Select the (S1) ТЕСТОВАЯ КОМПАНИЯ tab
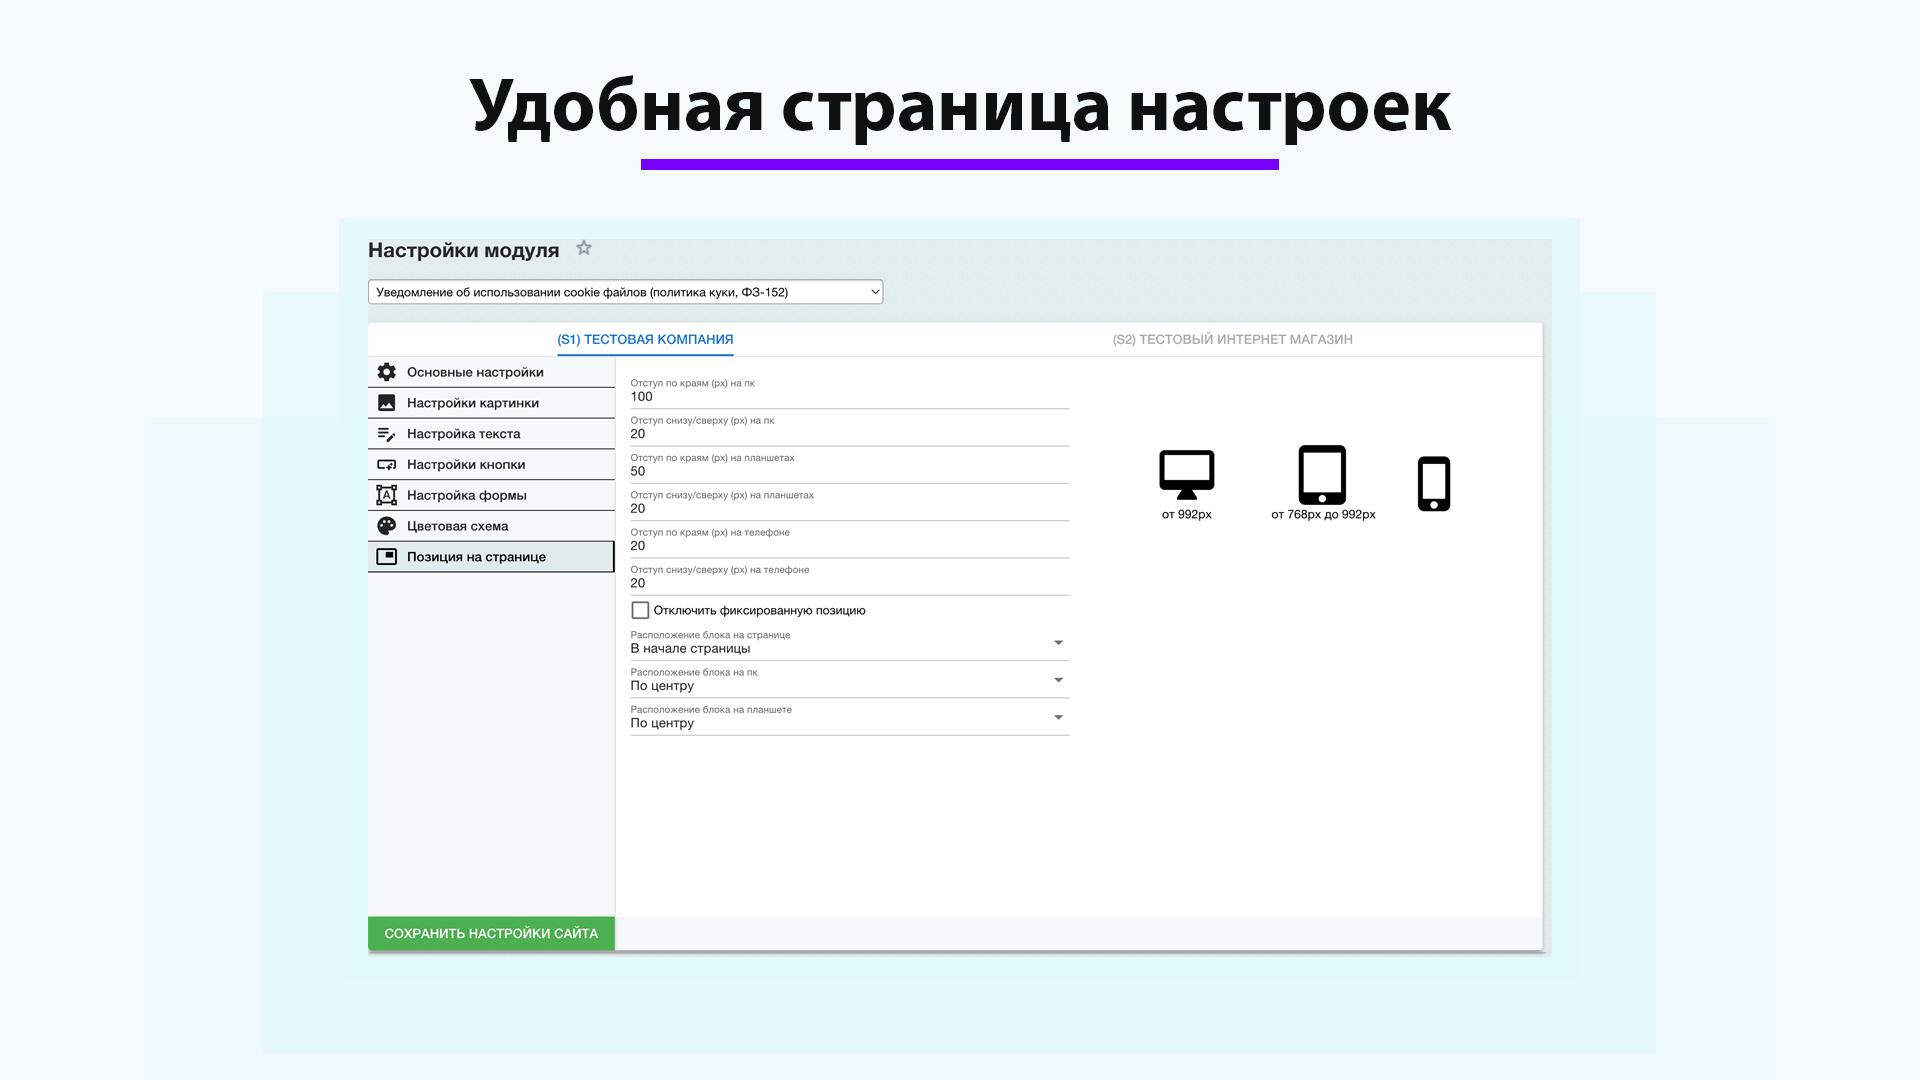1920x1080 pixels. 645,339
